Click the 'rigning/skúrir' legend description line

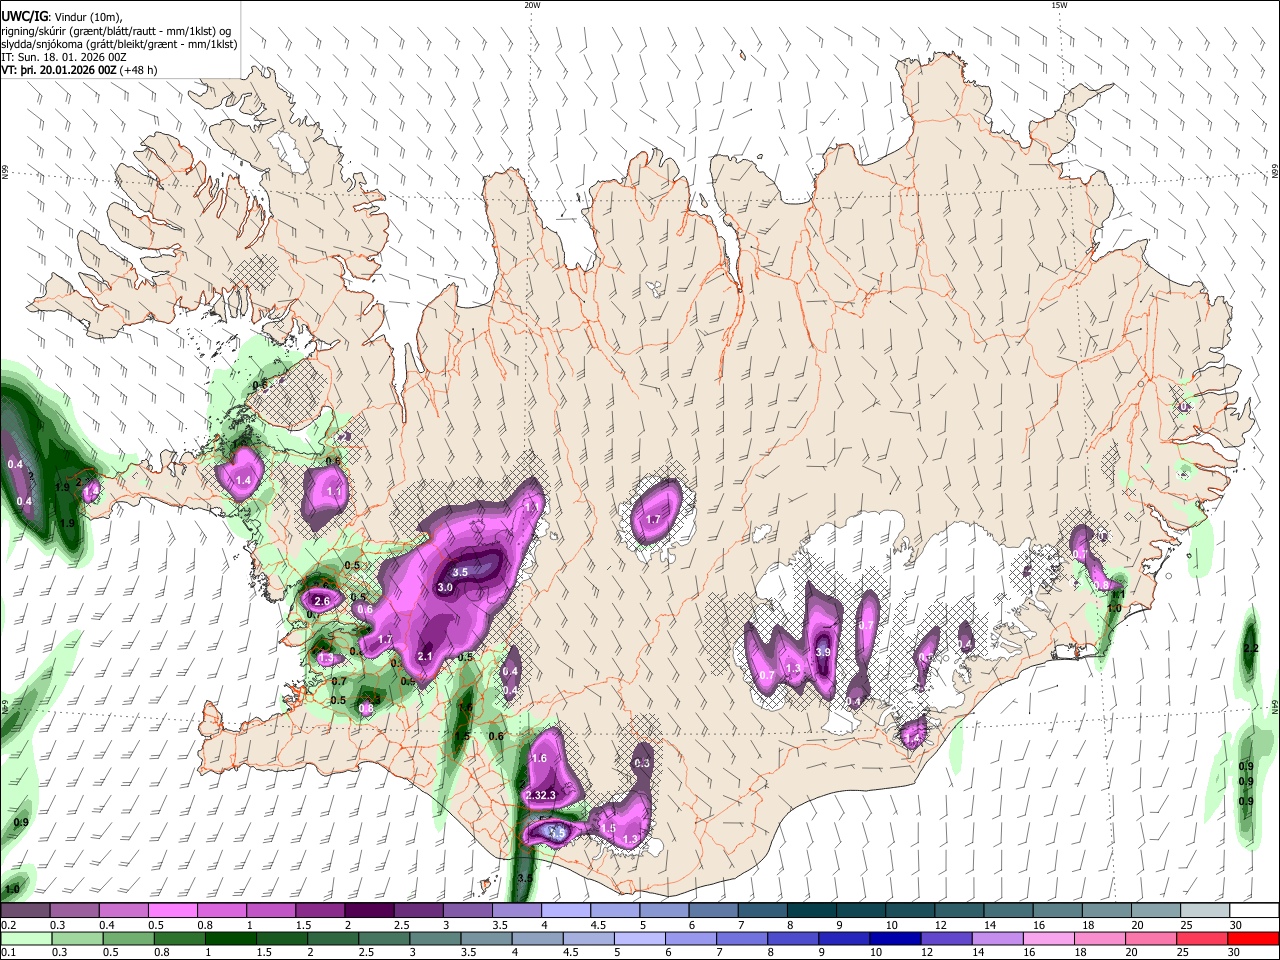(116, 30)
